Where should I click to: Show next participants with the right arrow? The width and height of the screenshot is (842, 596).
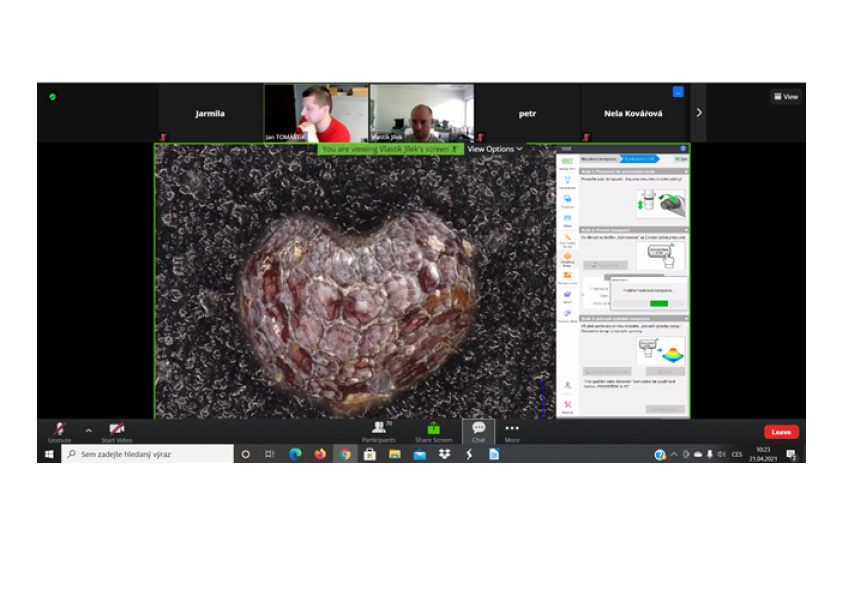coord(698,113)
